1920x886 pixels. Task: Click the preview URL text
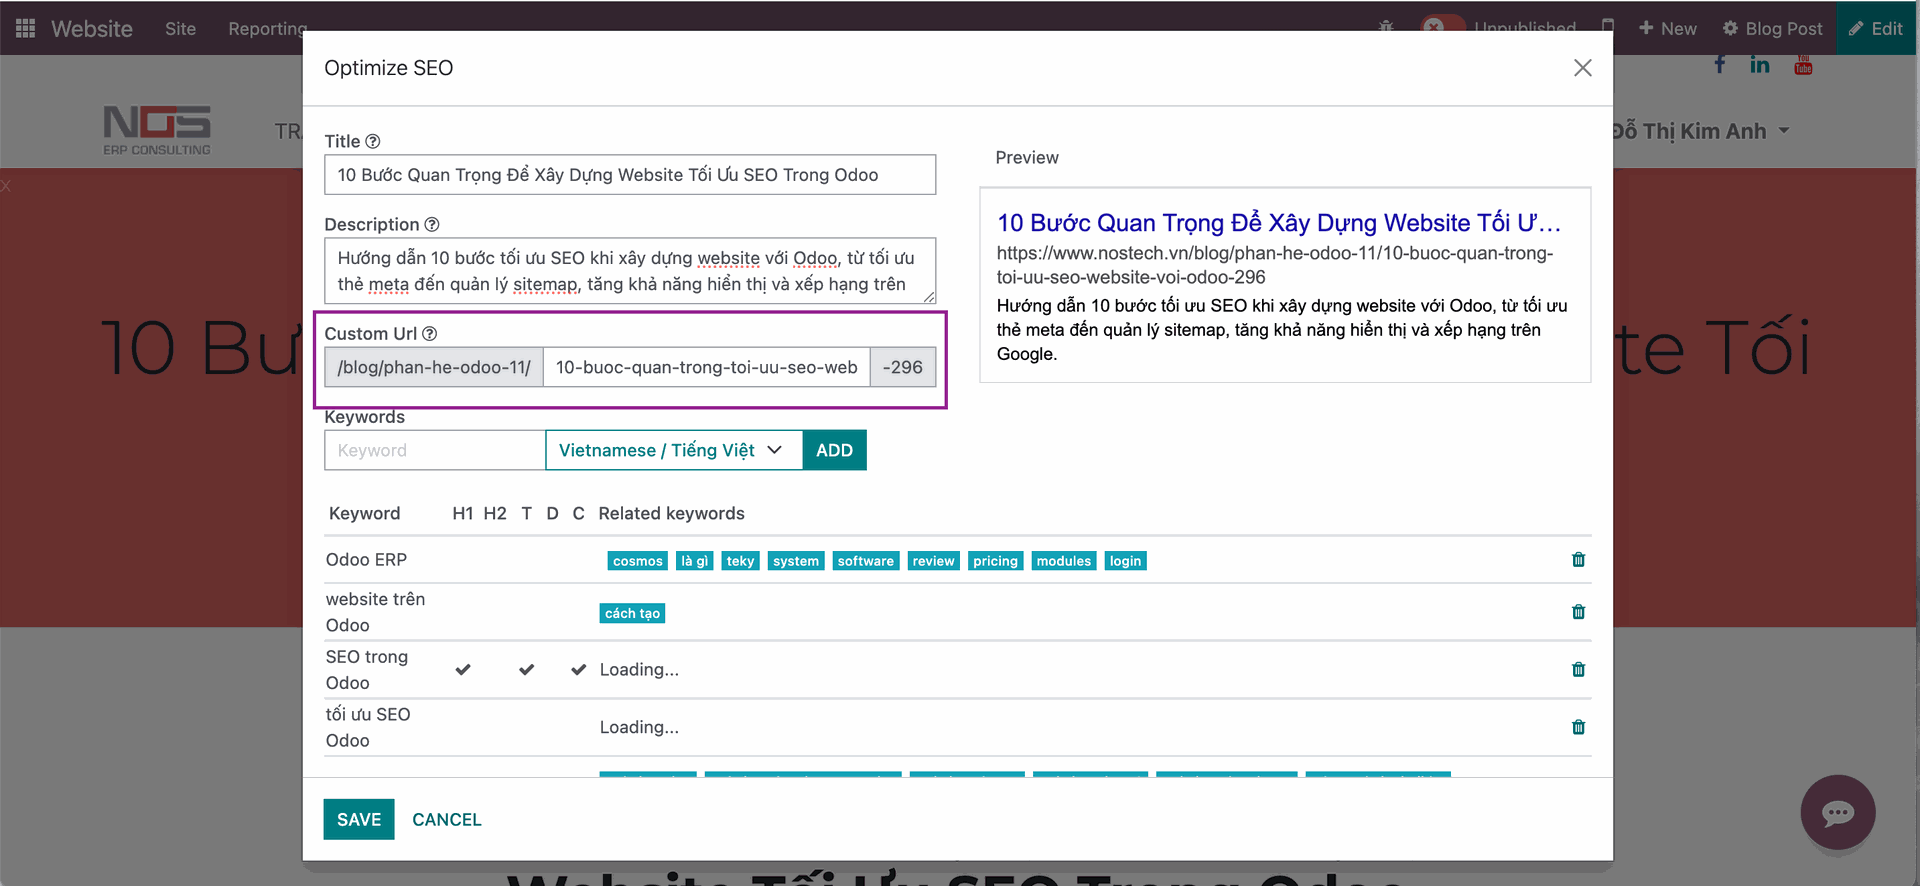click(1275, 265)
